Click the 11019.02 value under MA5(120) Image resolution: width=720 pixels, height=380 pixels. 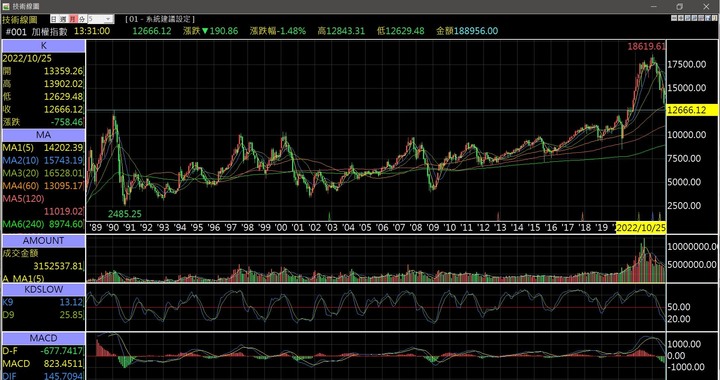click(63, 211)
